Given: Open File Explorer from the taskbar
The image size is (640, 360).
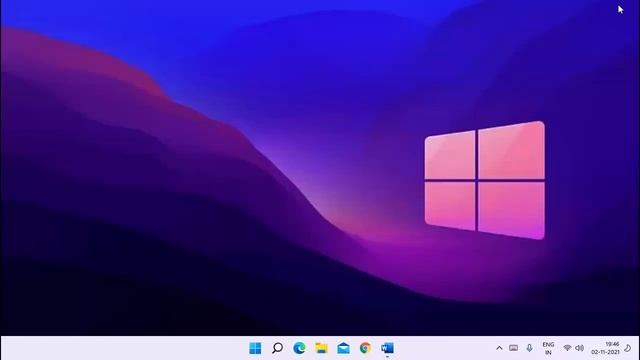Looking at the screenshot, I should click(x=321, y=348).
